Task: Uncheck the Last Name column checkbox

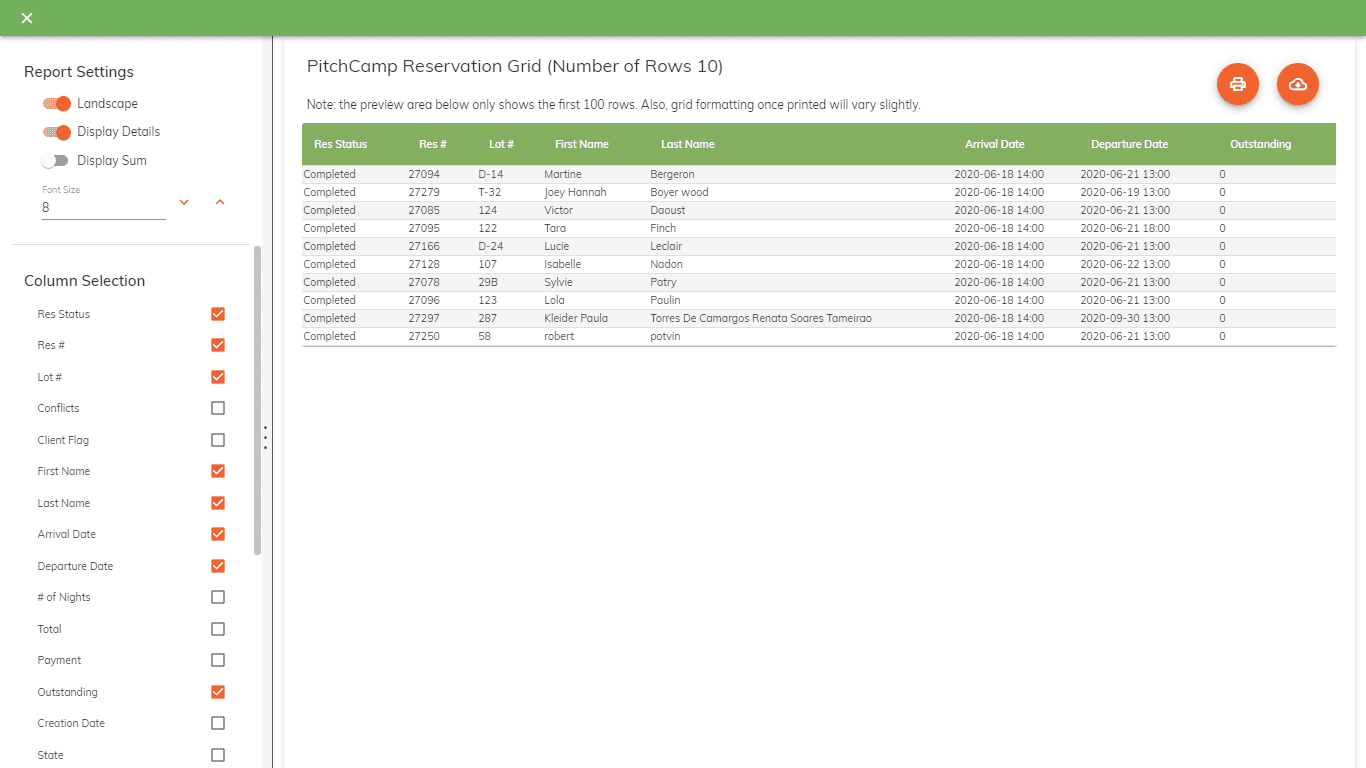Action: point(218,503)
